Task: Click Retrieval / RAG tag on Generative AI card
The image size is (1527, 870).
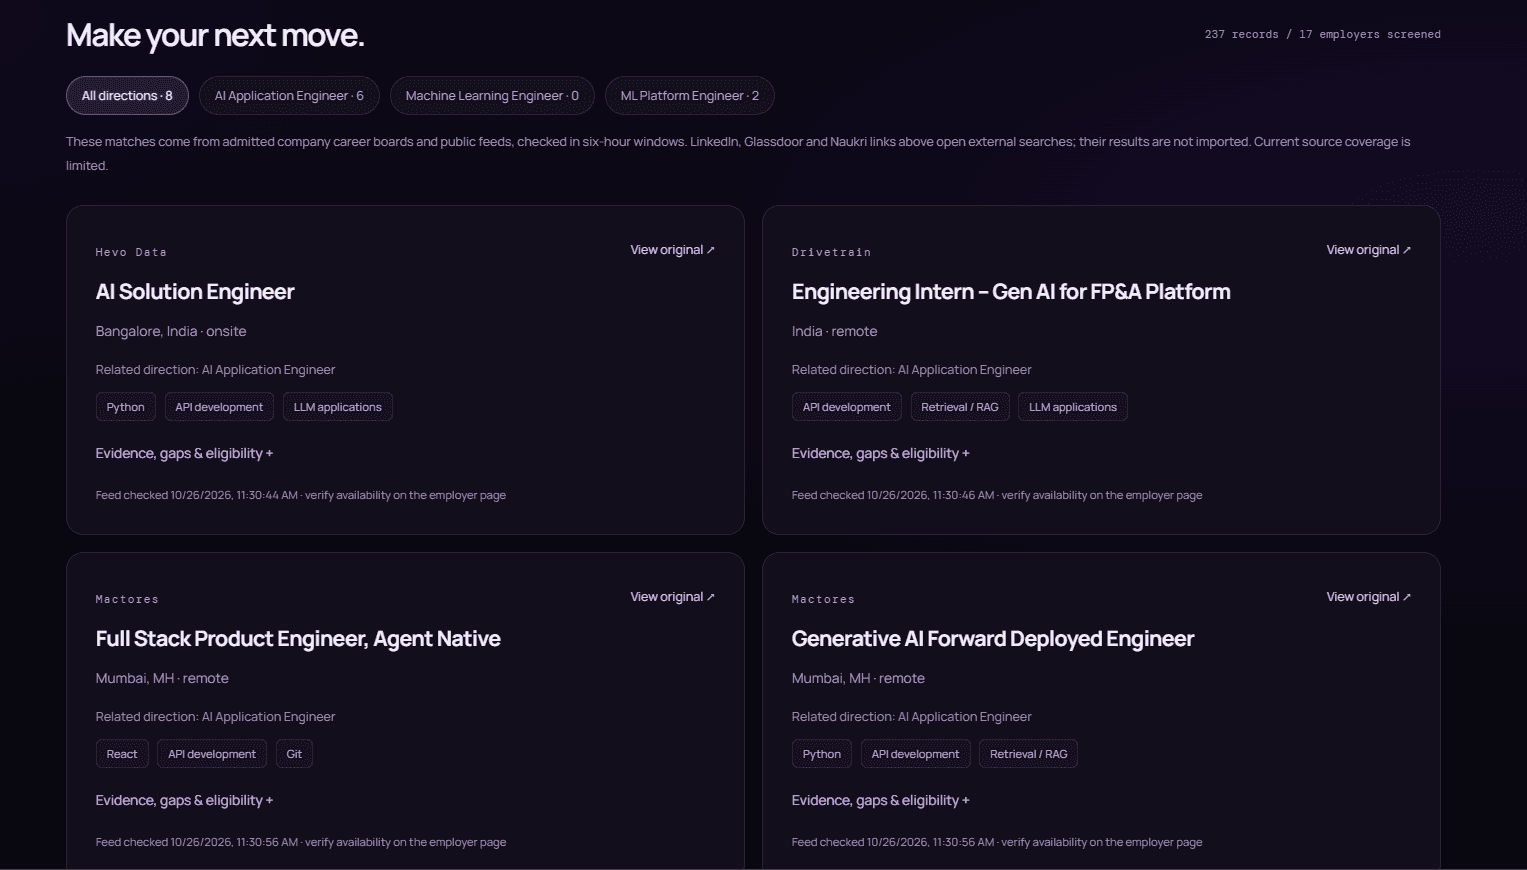Action: (x=1029, y=754)
